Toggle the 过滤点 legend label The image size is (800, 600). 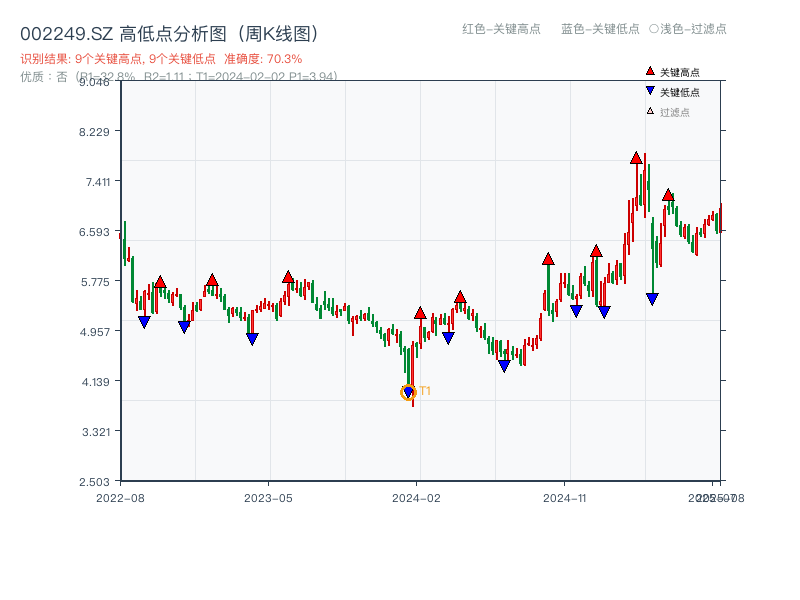tap(675, 112)
